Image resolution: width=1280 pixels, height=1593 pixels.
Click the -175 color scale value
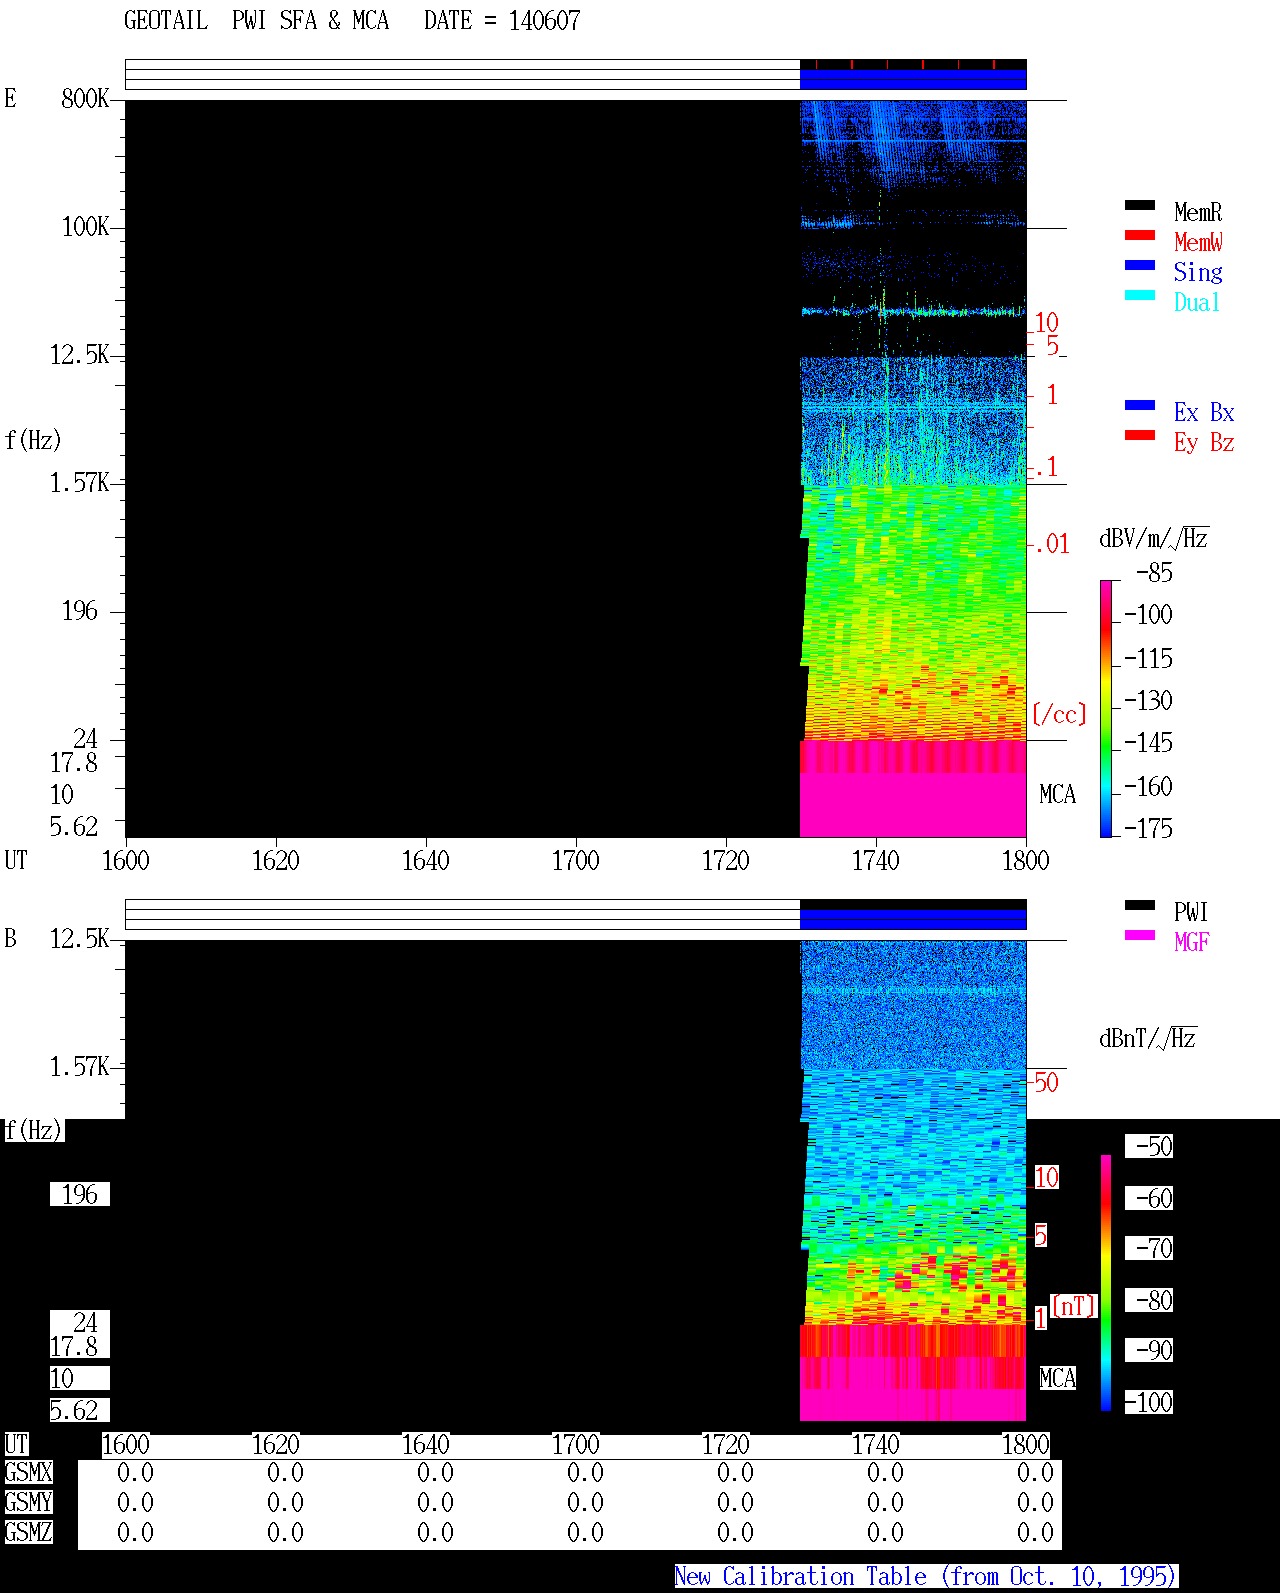click(1148, 828)
